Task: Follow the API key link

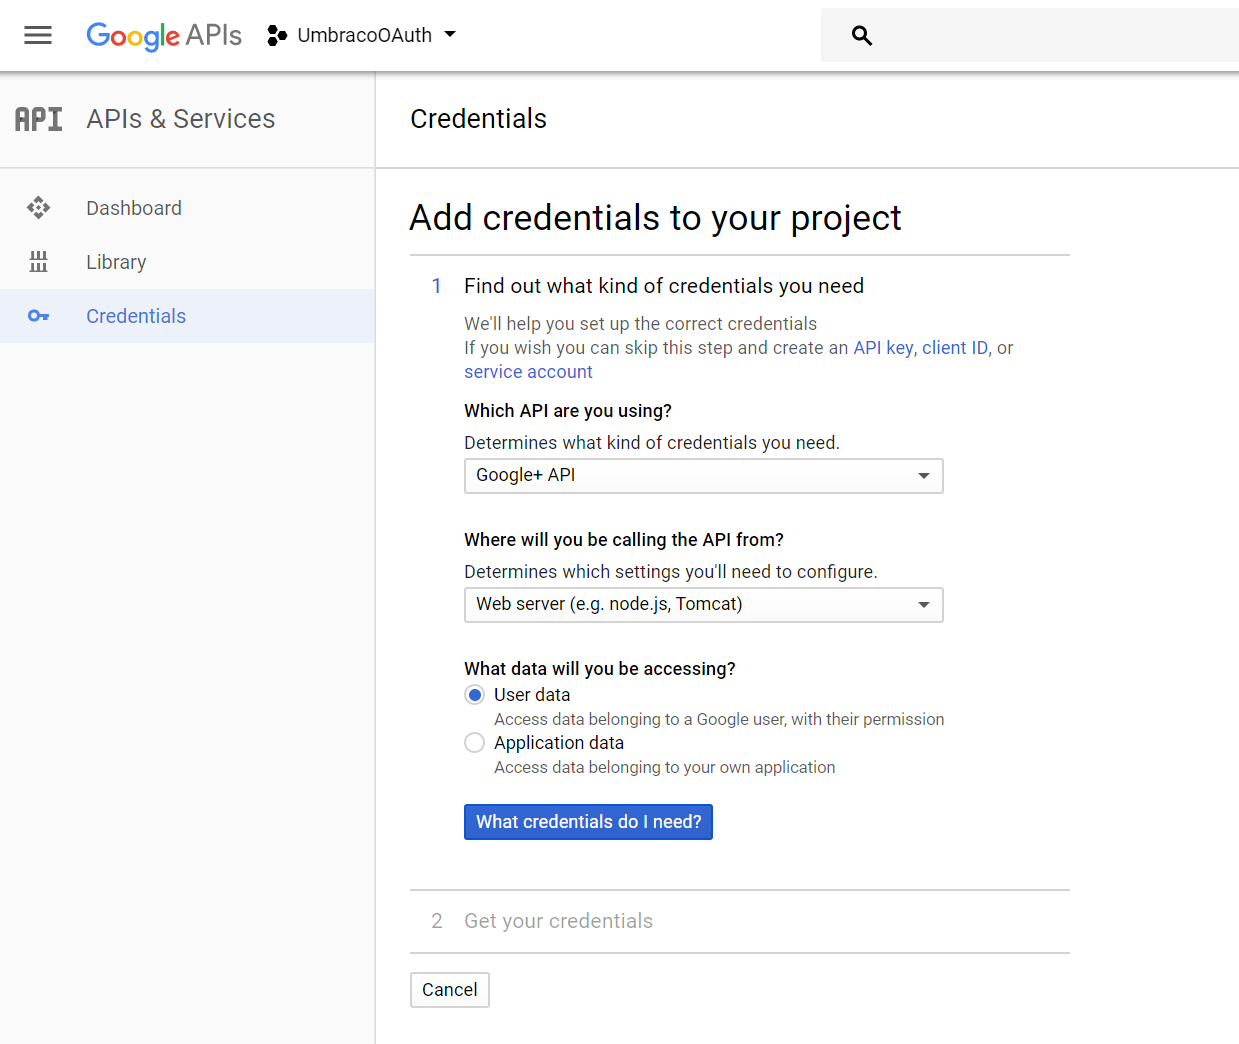Action: coord(883,348)
